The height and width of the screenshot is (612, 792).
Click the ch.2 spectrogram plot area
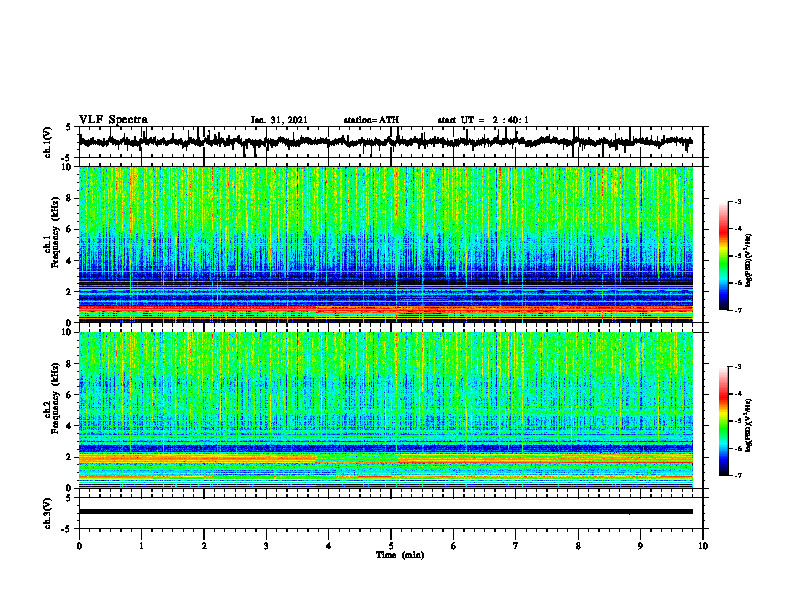(385, 410)
